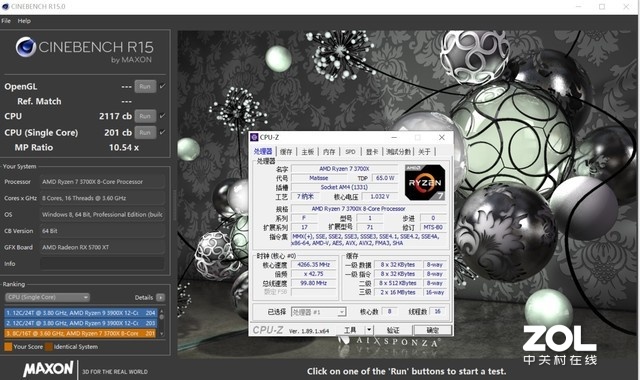Open the 工具 dropdown arrow
The image size is (640, 380).
pyautogui.click(x=369, y=330)
